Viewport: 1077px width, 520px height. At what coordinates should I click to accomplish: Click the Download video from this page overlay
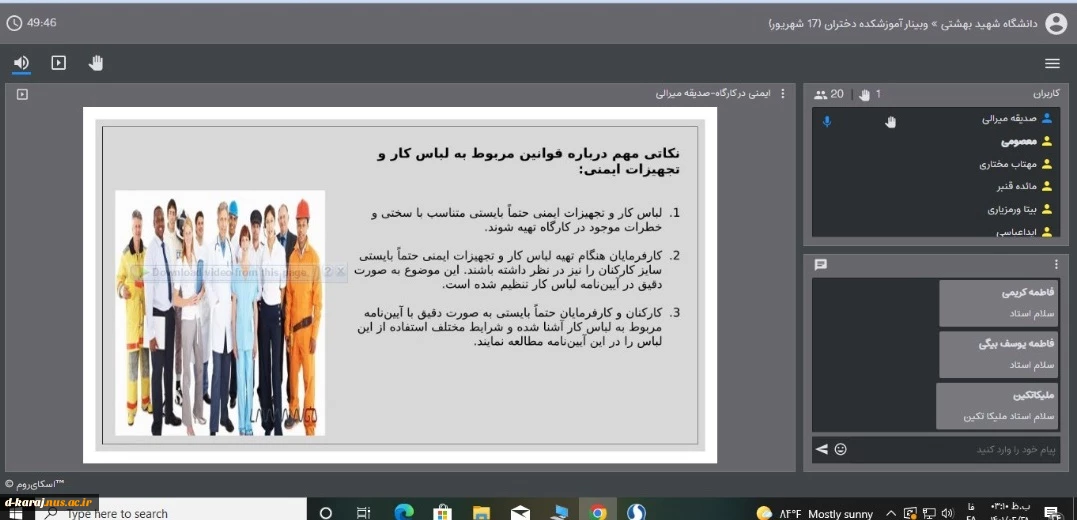point(231,272)
